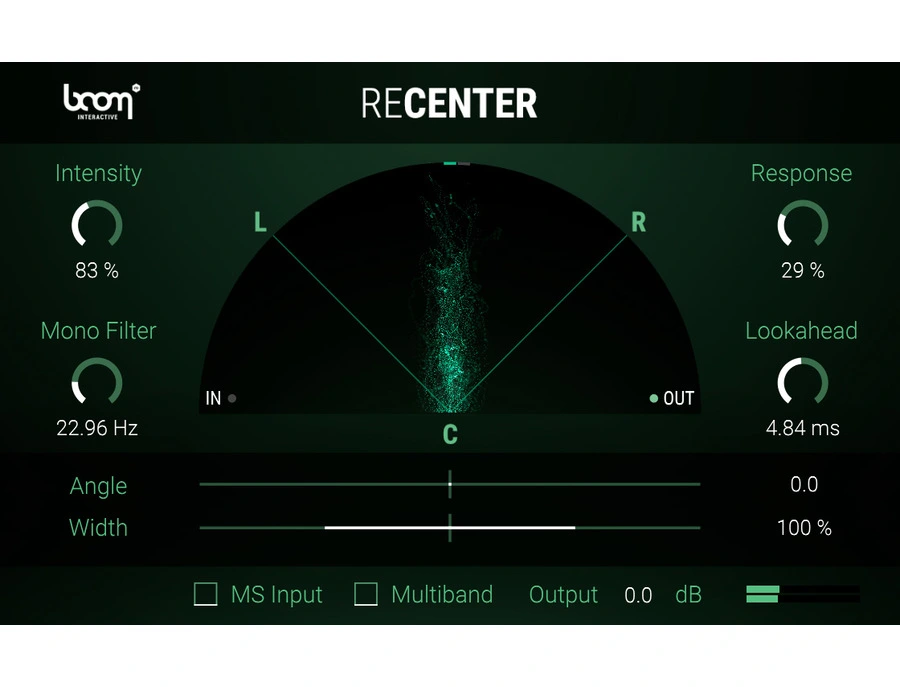Enable the Multiband checkbox
This screenshot has width=900, height=687.
[366, 594]
